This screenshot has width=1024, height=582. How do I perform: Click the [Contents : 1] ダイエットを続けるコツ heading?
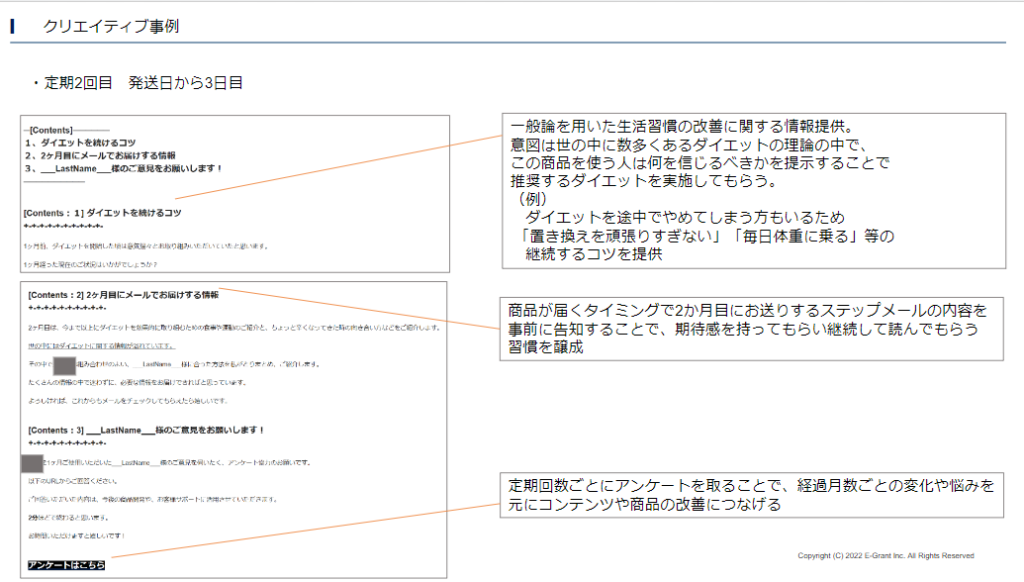(103, 213)
